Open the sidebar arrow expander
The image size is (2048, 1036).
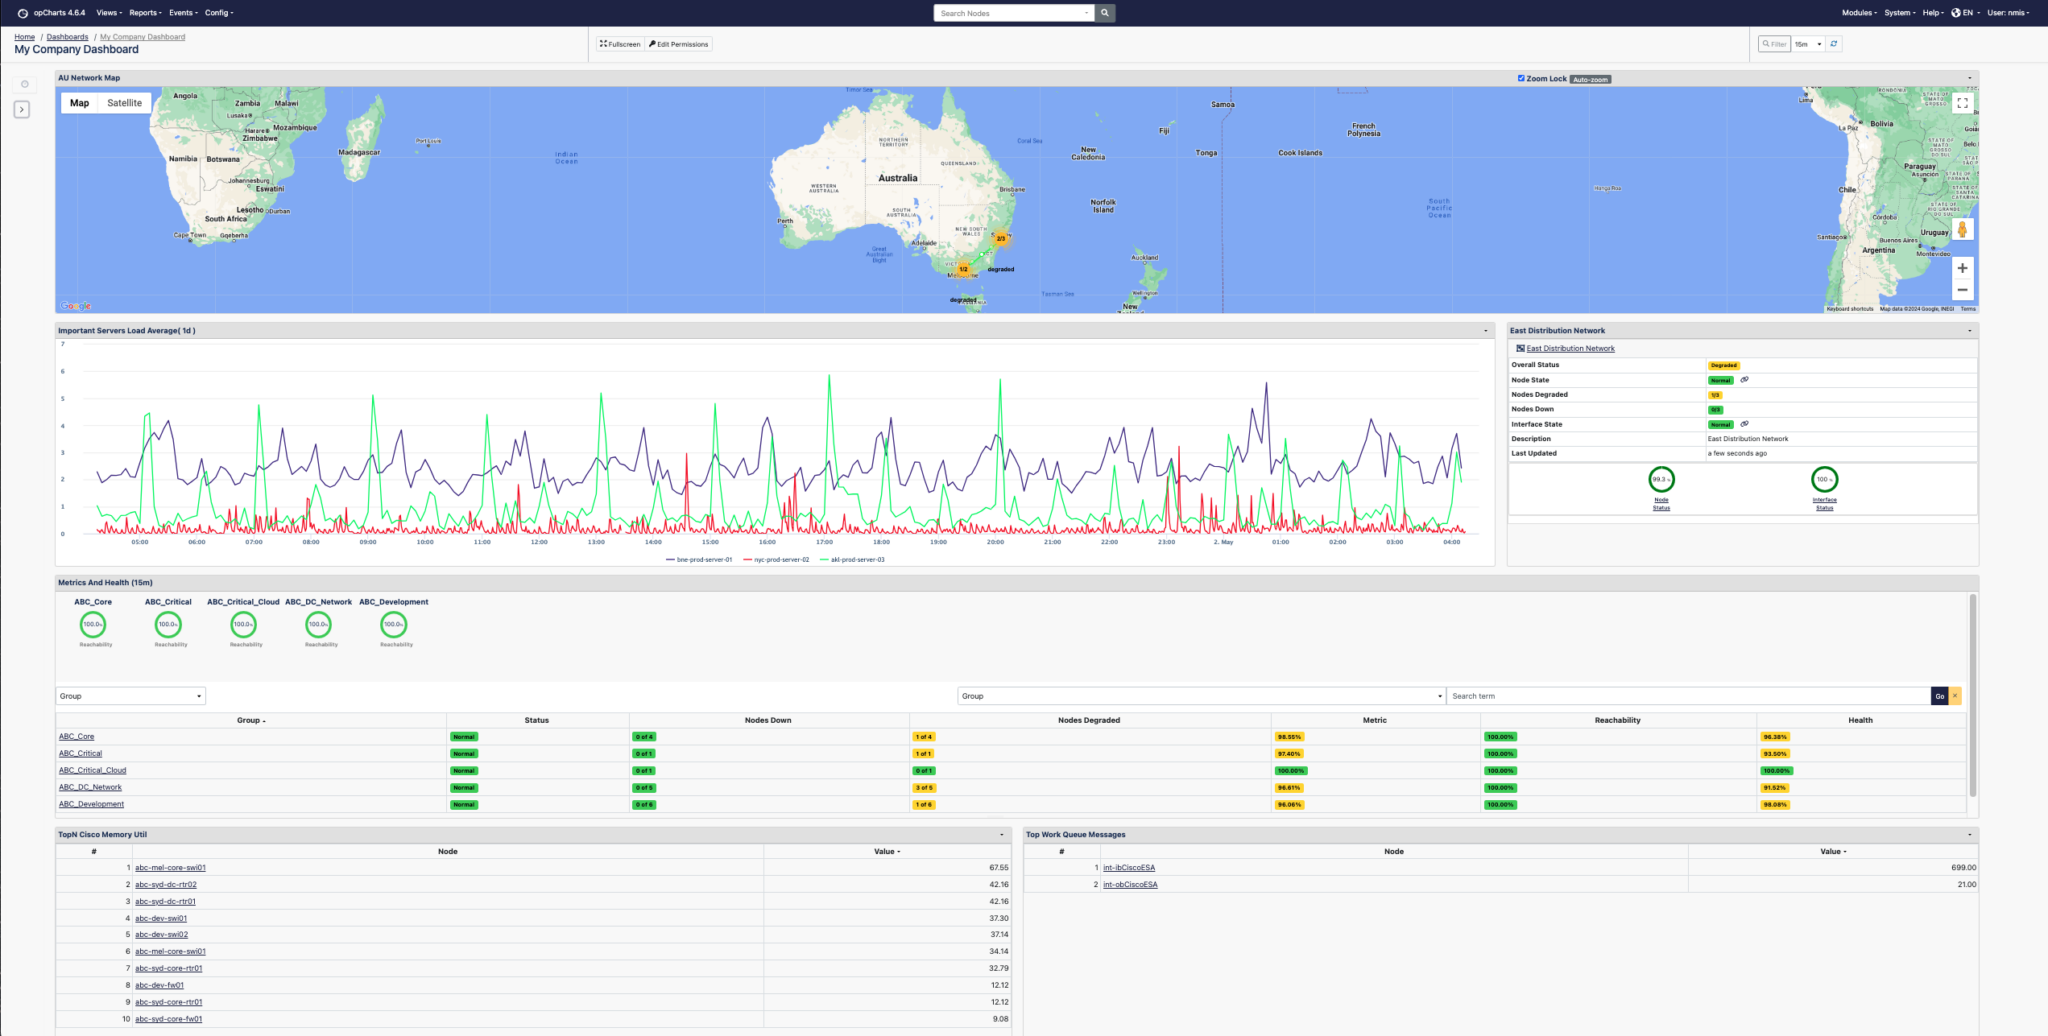(22, 109)
